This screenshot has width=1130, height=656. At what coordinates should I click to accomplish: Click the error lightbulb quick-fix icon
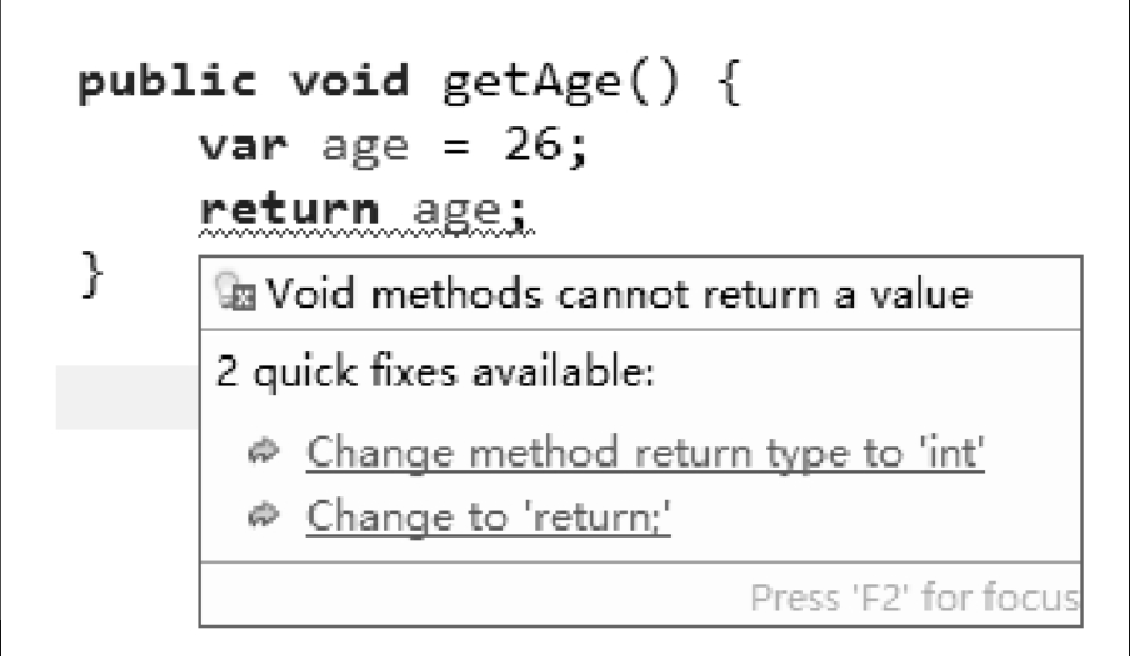pyautogui.click(x=235, y=293)
